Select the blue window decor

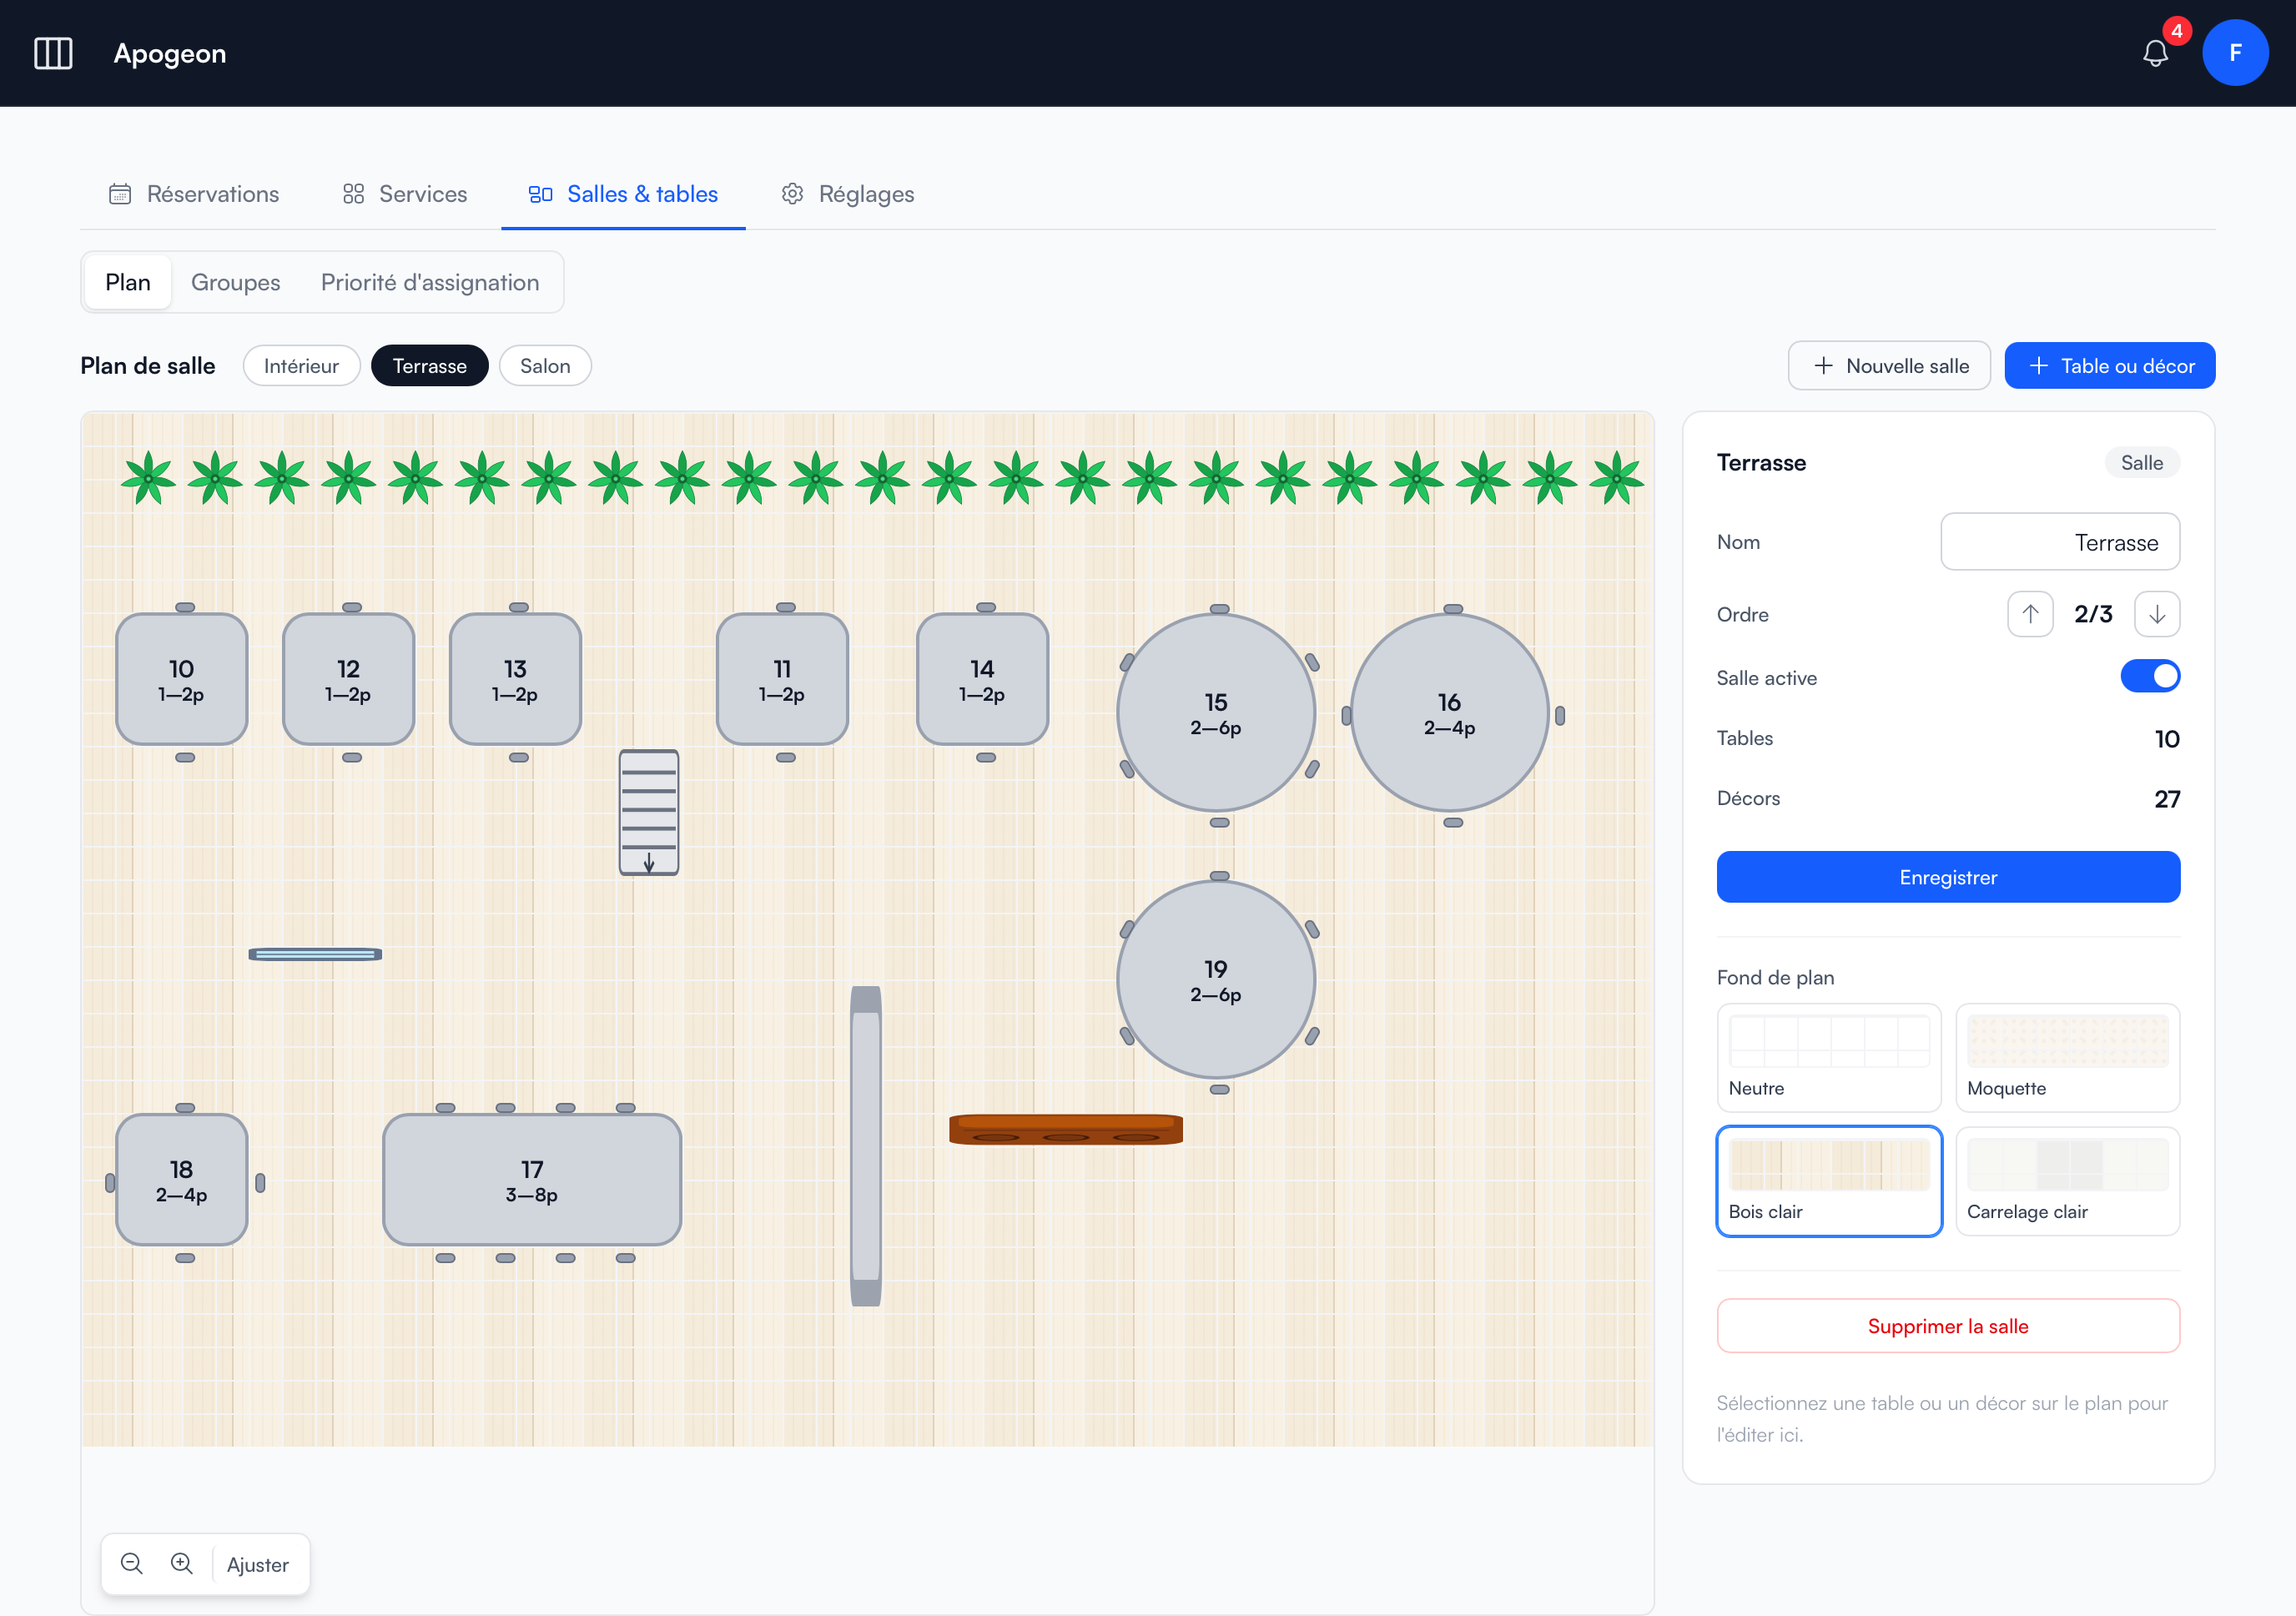(315, 954)
